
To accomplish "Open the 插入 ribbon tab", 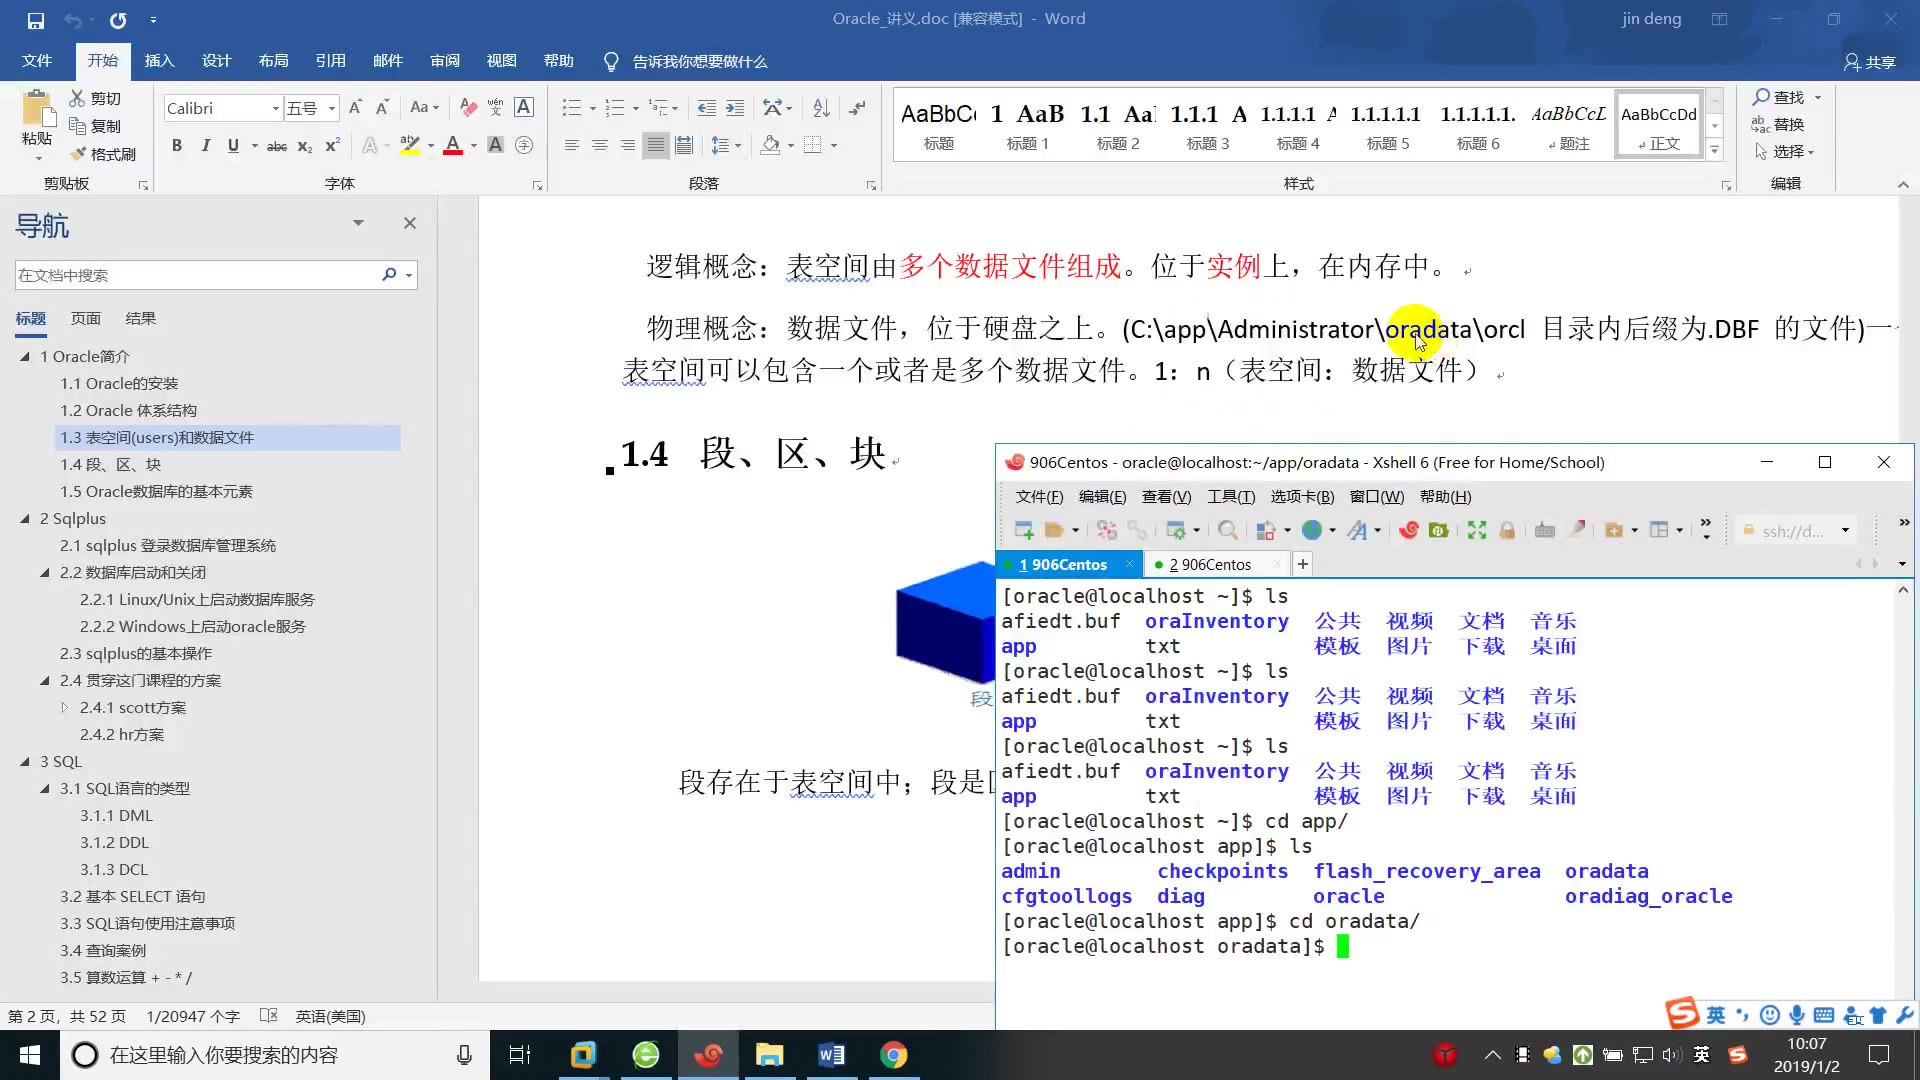I will coord(159,61).
